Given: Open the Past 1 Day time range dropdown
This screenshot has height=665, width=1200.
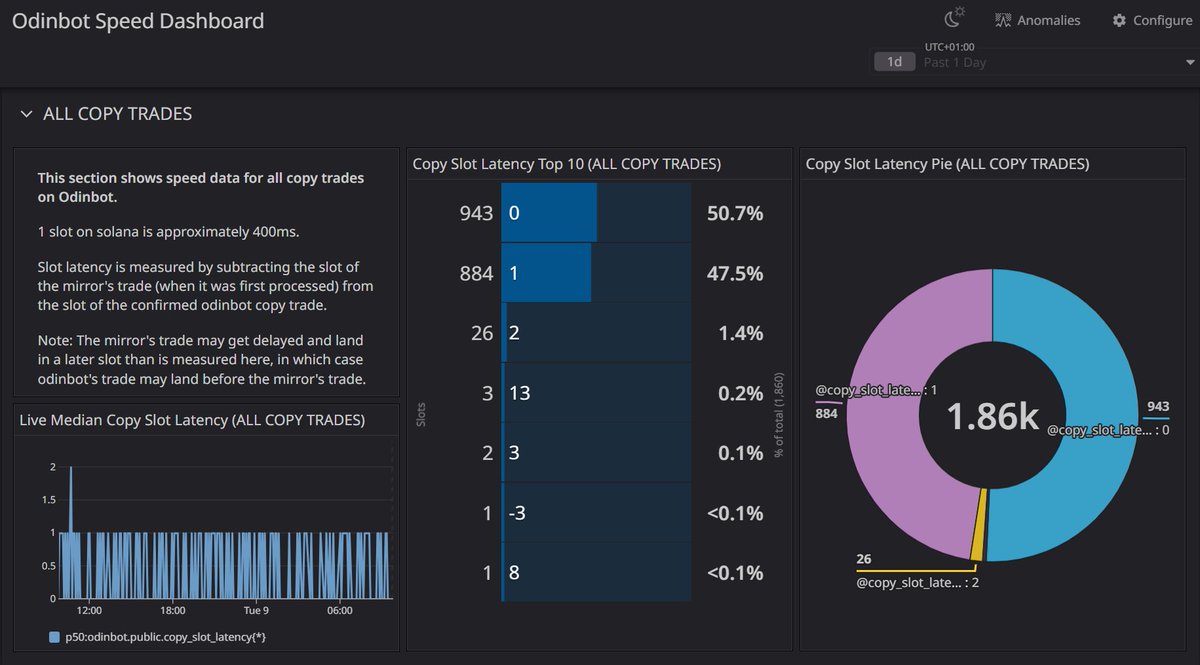Looking at the screenshot, I should (x=955, y=61).
